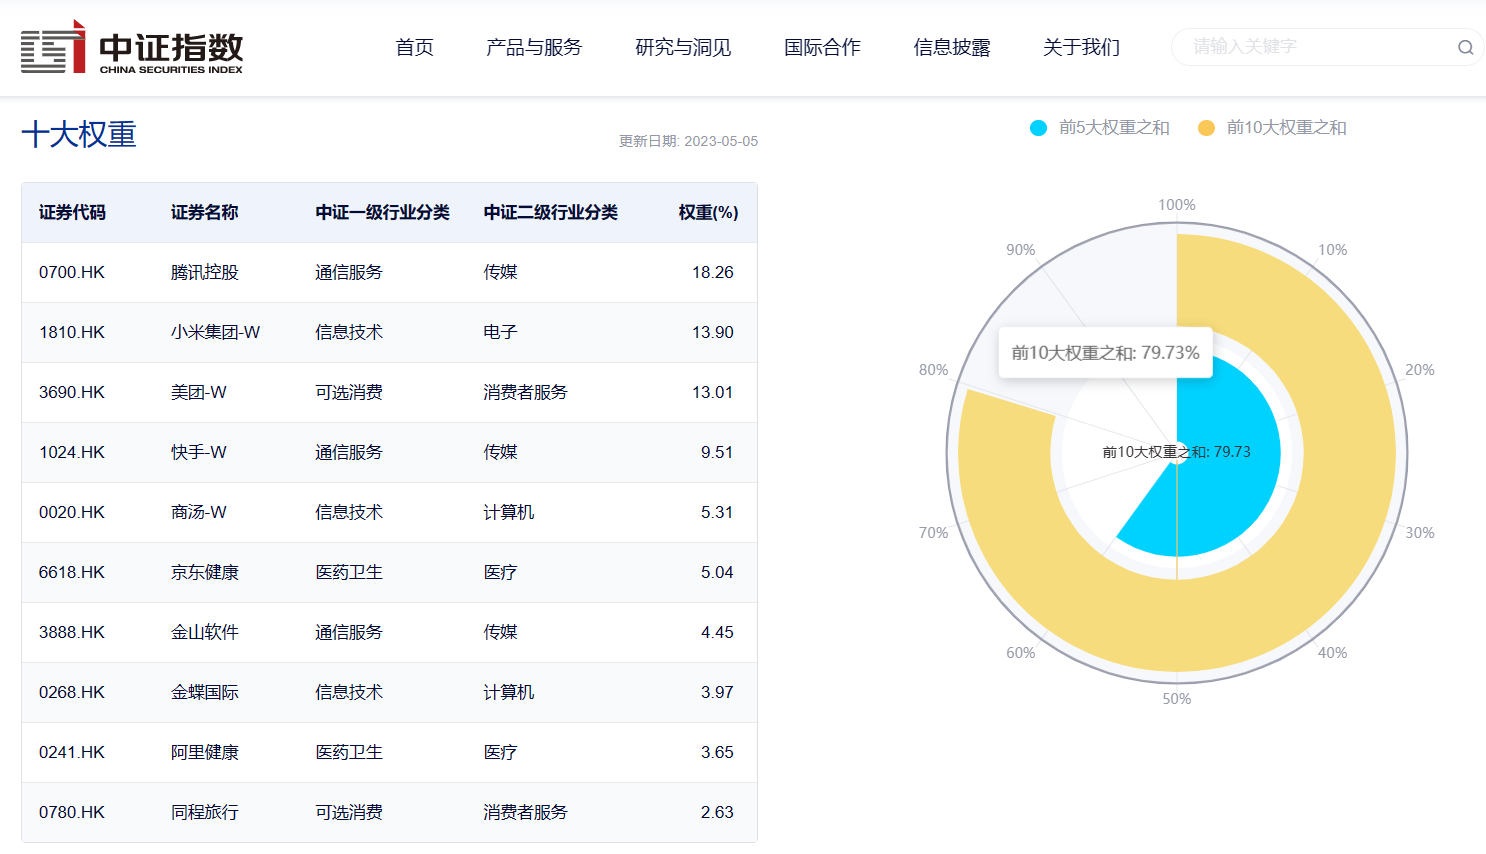Screen dimensions: 1486x854
Task: Click the weight value 13.01
Action: 713,392
